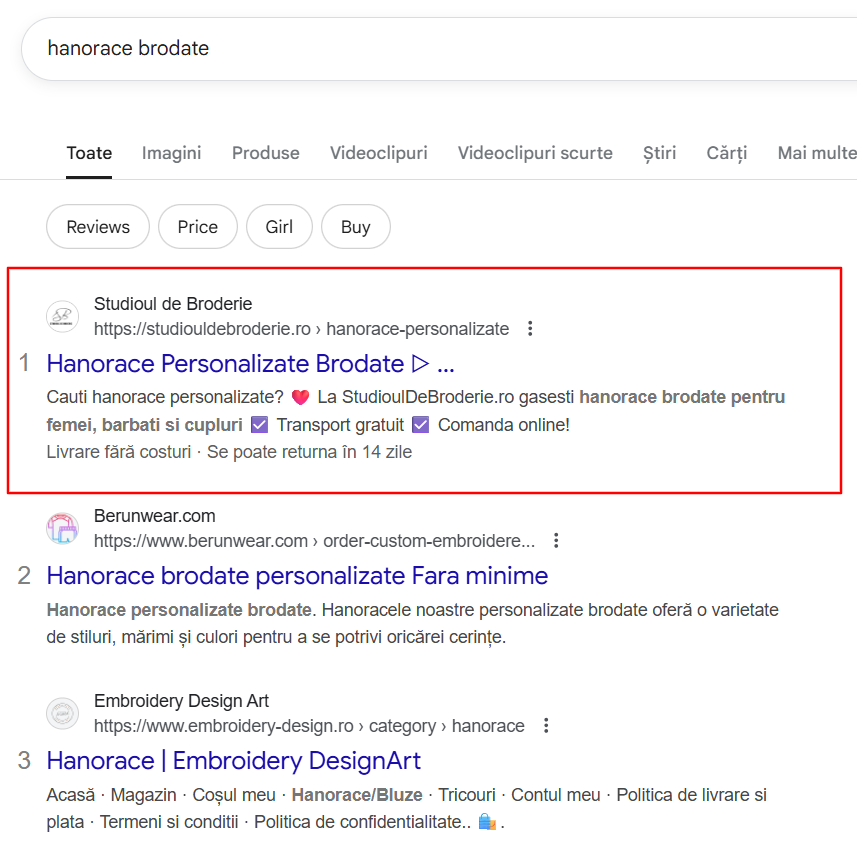Open the Produse tab
This screenshot has width=857, height=858.
pos(265,153)
